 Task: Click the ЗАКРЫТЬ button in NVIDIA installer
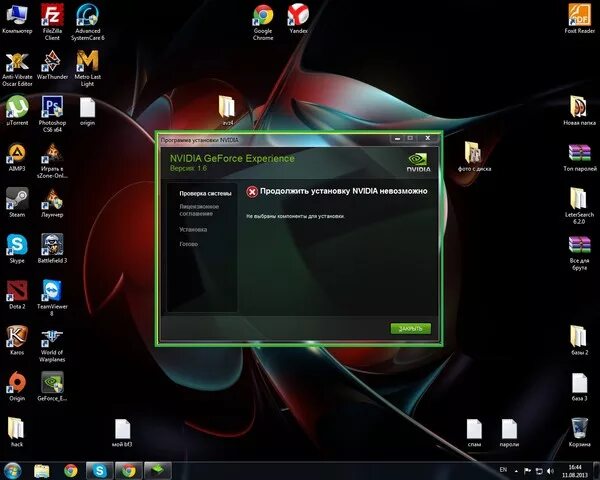[411, 328]
